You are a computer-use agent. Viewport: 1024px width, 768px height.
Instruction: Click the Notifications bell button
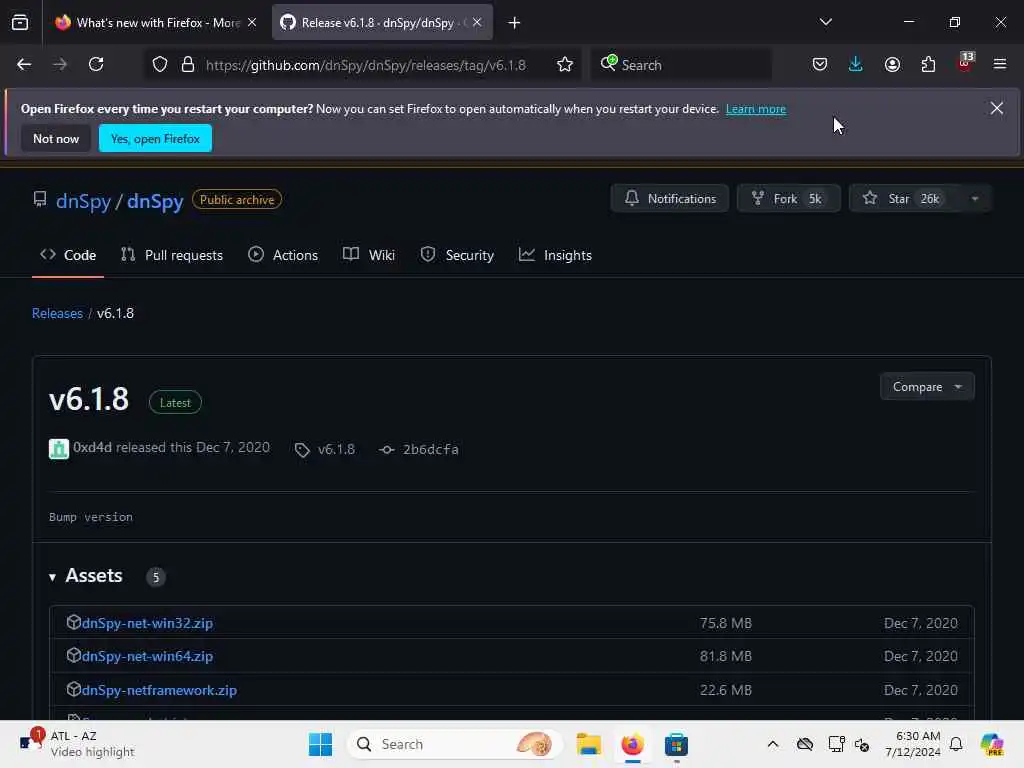670,199
